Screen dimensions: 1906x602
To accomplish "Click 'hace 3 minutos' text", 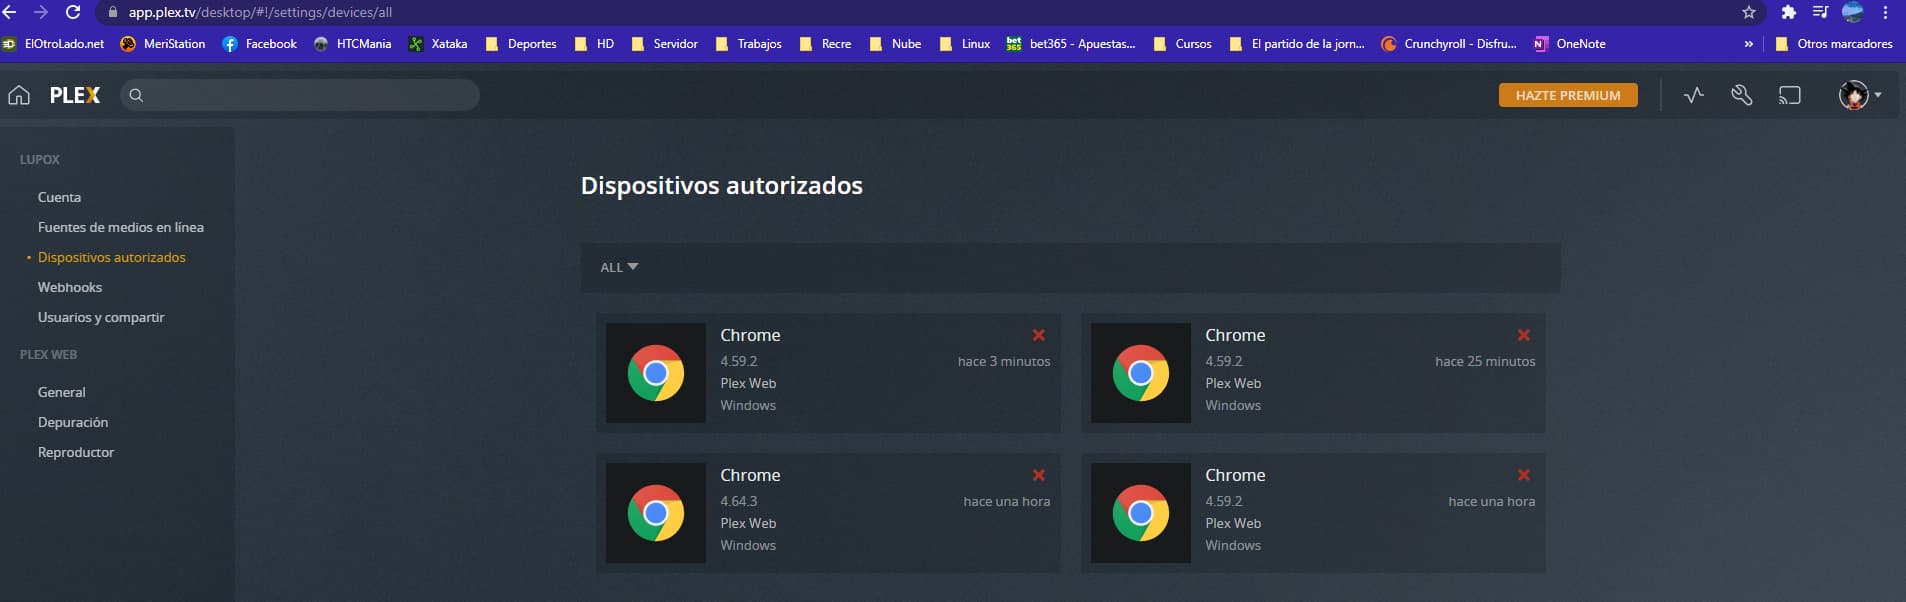I will [x=1004, y=361].
